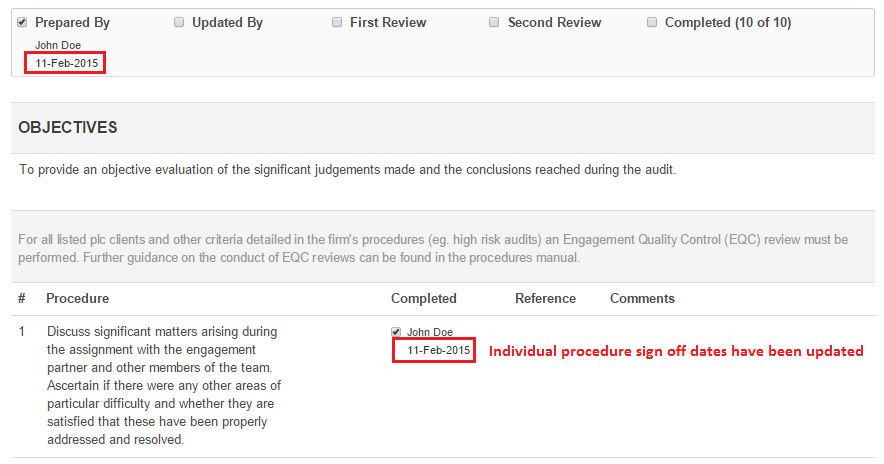This screenshot has height=464, width=884.
Task: Click the Procedure column header
Action: (x=77, y=298)
